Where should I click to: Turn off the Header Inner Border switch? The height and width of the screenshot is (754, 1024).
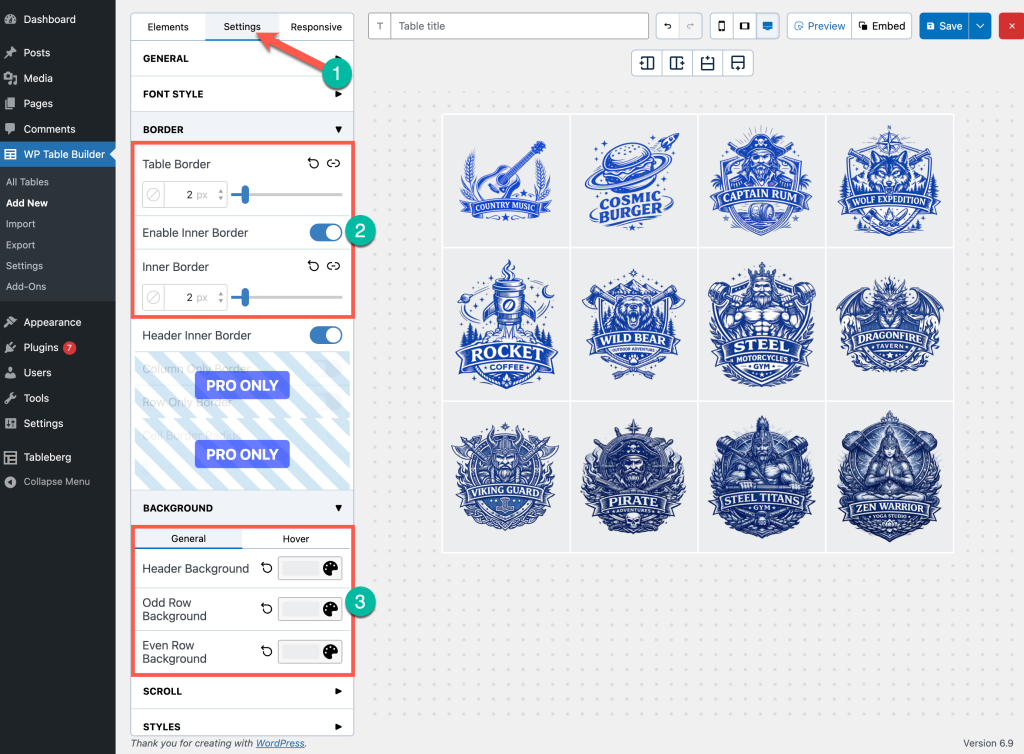(x=326, y=336)
